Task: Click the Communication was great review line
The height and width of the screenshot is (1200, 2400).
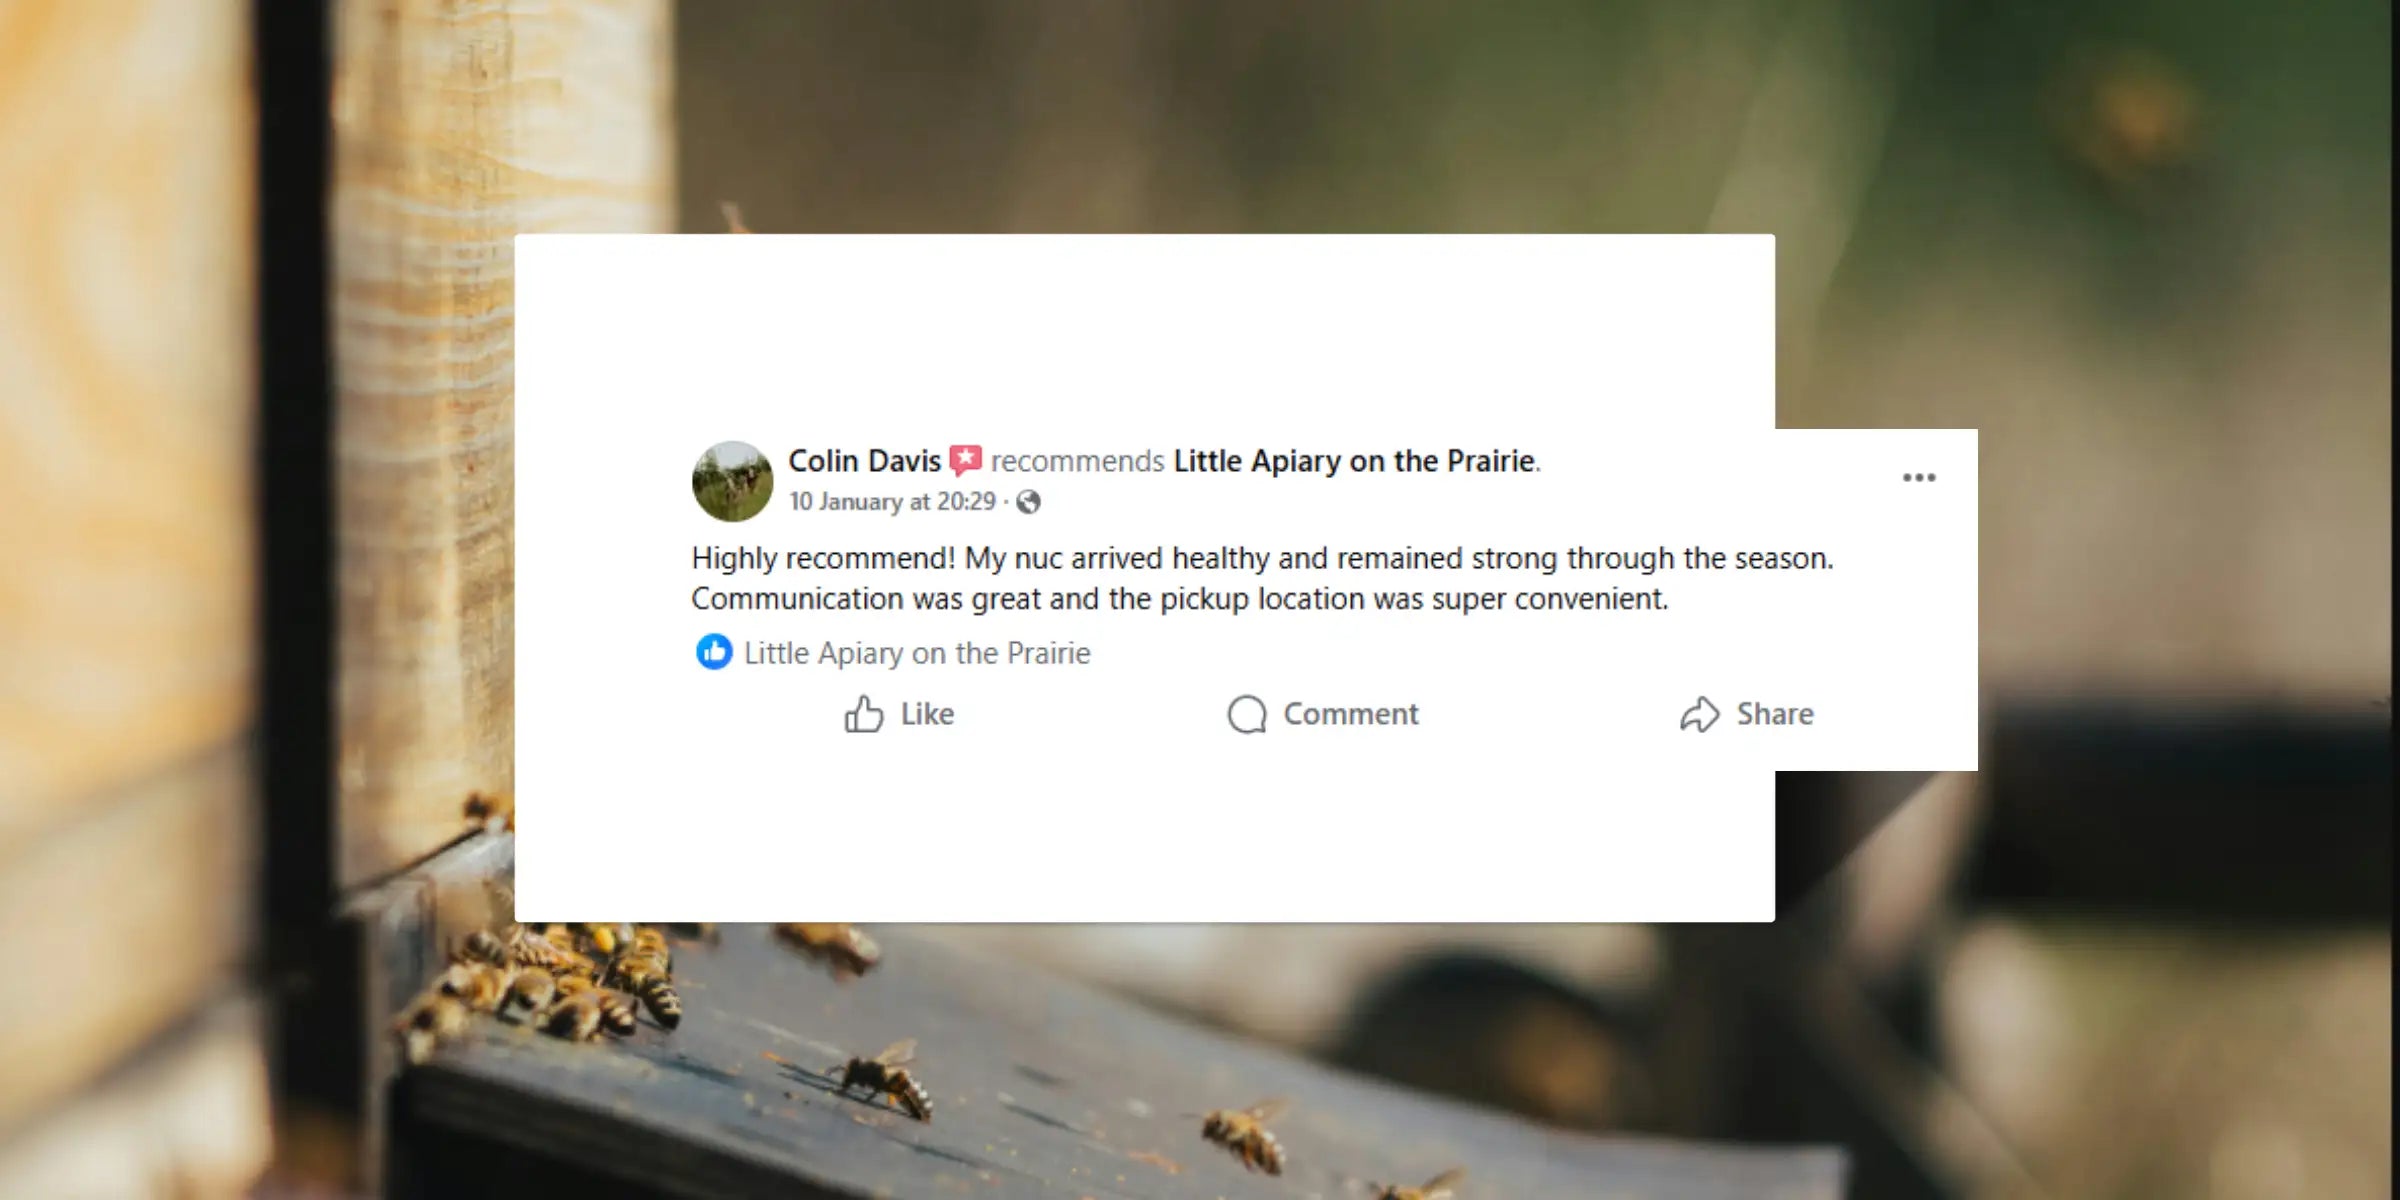Action: pyautogui.click(x=1180, y=599)
